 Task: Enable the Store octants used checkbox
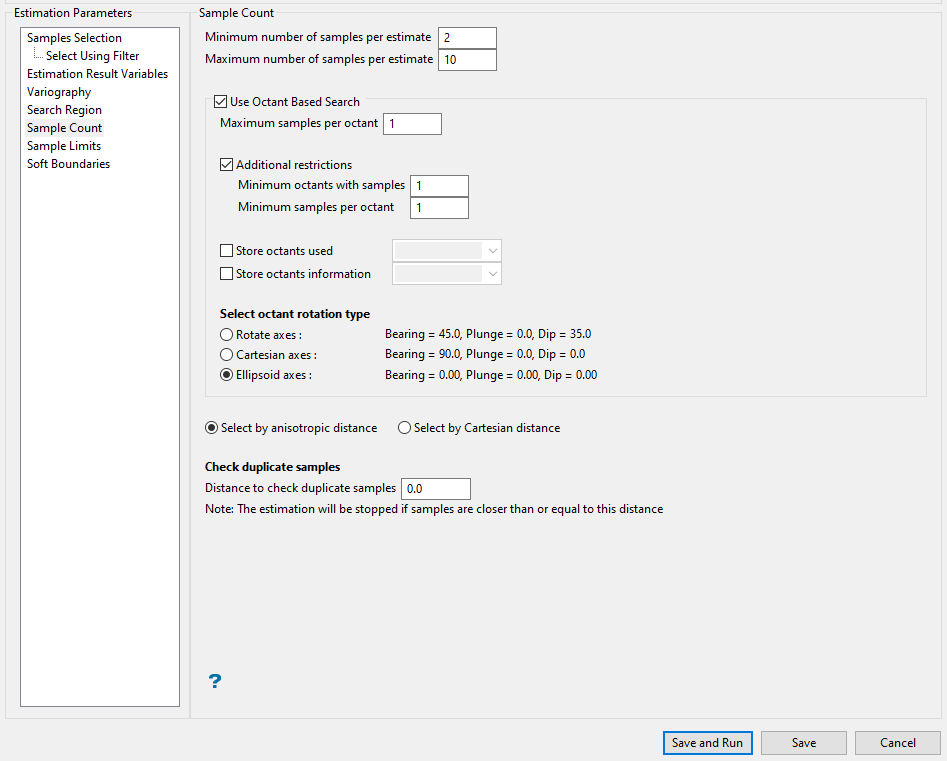(227, 251)
